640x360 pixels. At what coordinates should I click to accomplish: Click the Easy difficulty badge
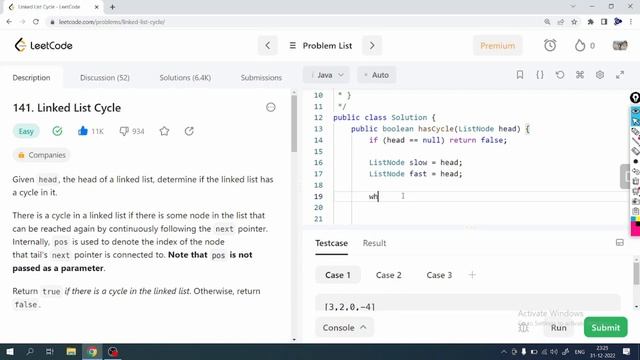(26, 131)
